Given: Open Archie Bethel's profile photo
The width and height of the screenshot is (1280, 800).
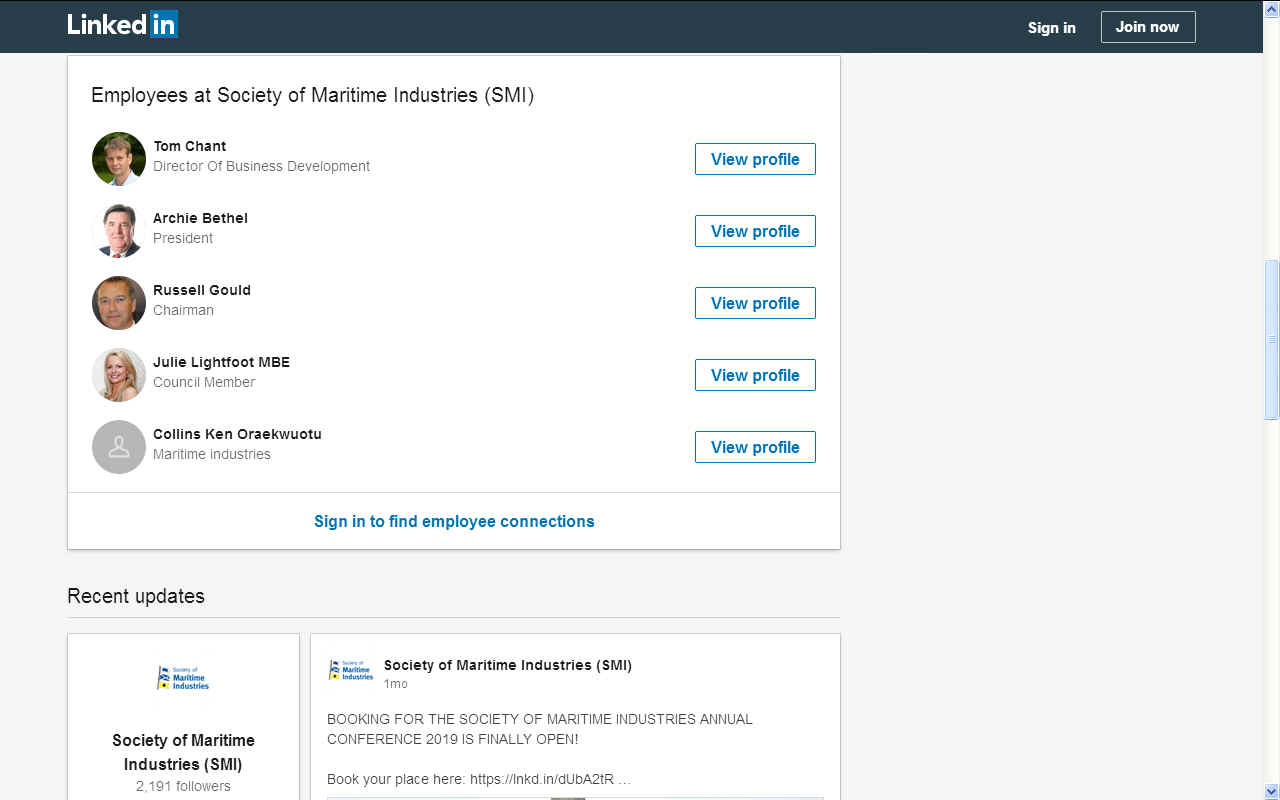Looking at the screenshot, I should [x=119, y=231].
